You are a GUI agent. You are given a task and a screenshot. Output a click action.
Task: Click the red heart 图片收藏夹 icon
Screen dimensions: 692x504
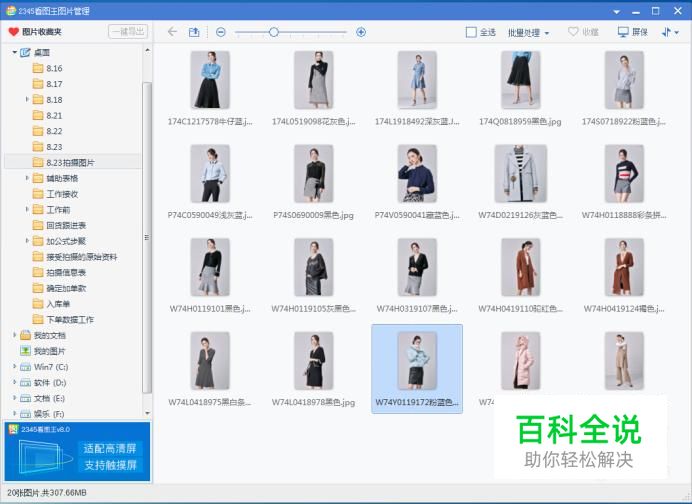click(x=14, y=32)
